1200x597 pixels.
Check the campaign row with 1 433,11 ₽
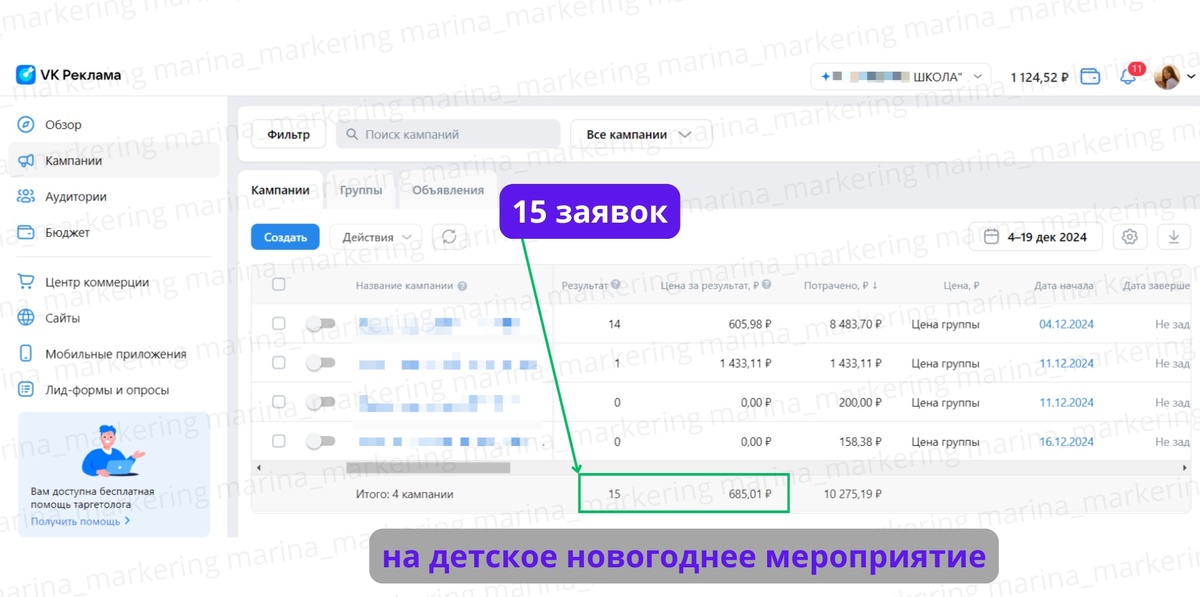pos(279,362)
